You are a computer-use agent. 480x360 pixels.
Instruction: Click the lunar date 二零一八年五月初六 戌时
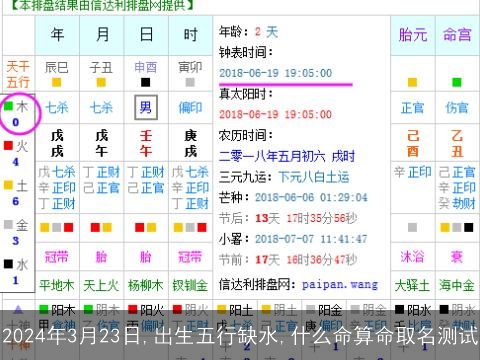click(287, 156)
